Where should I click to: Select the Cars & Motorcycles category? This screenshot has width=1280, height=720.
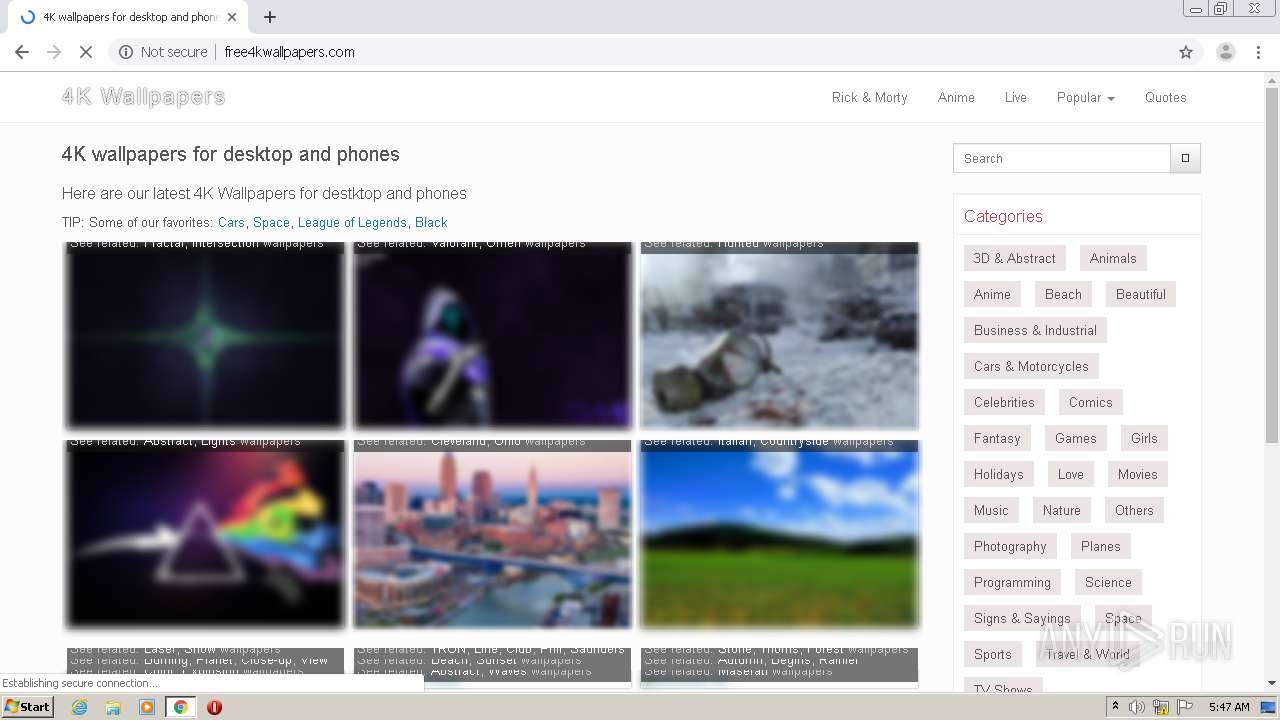coord(1031,366)
